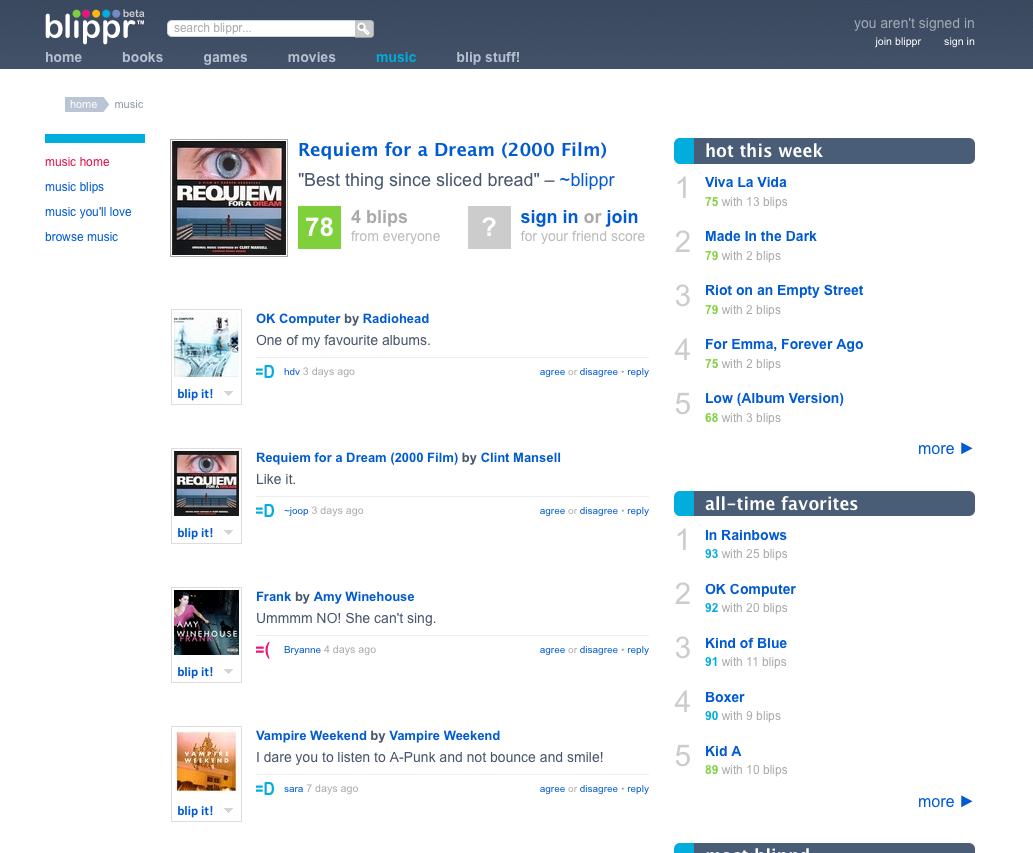Open Kind of Blue link
This screenshot has width=1033, height=853.
tap(746, 644)
